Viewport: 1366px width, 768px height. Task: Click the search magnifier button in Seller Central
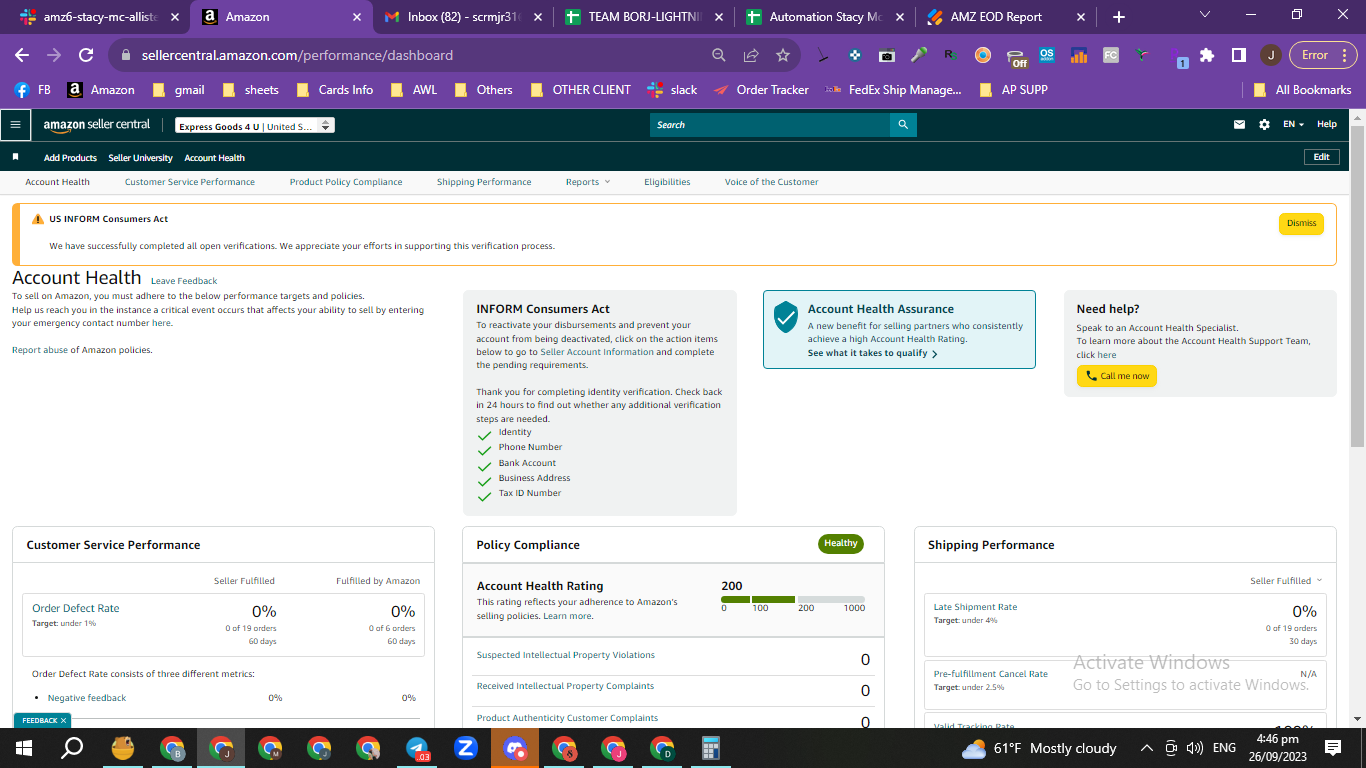click(x=903, y=125)
